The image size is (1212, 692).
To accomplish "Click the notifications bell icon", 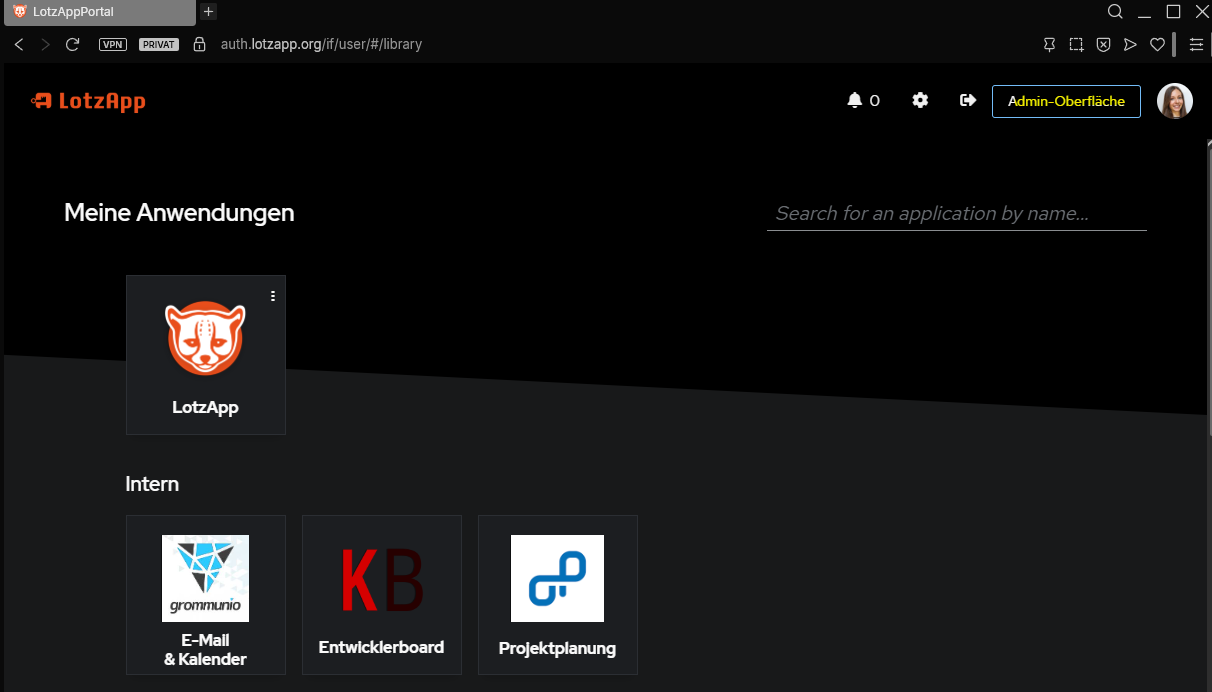I will pyautogui.click(x=854, y=100).
